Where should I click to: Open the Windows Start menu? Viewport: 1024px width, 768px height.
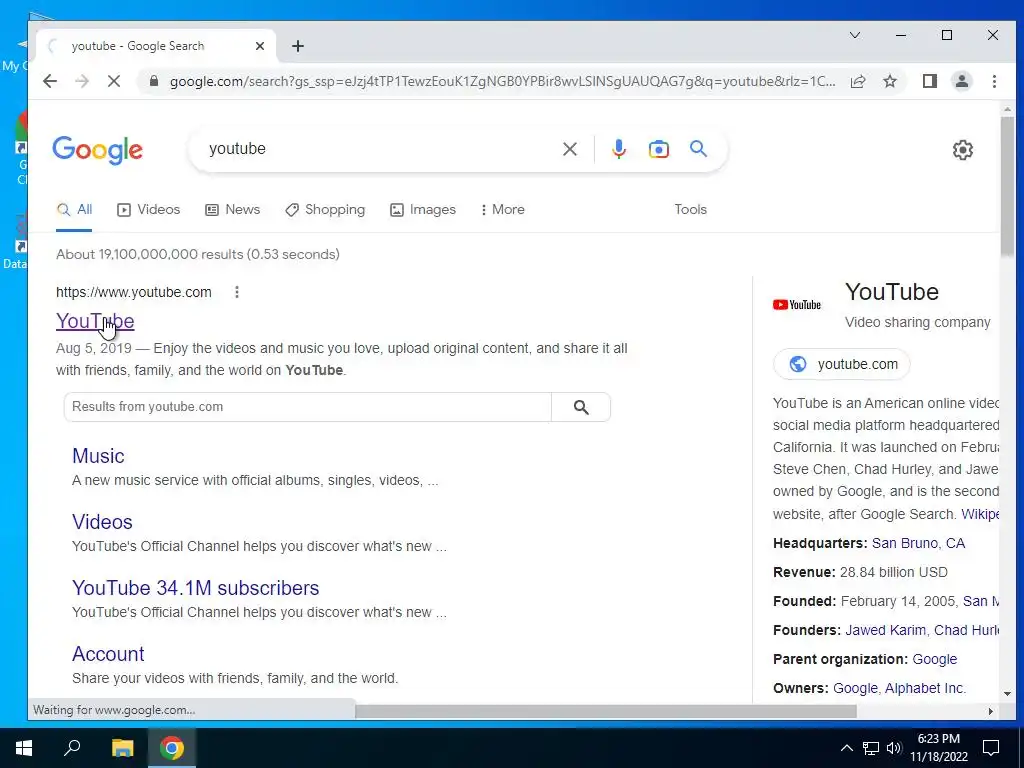click(x=24, y=748)
